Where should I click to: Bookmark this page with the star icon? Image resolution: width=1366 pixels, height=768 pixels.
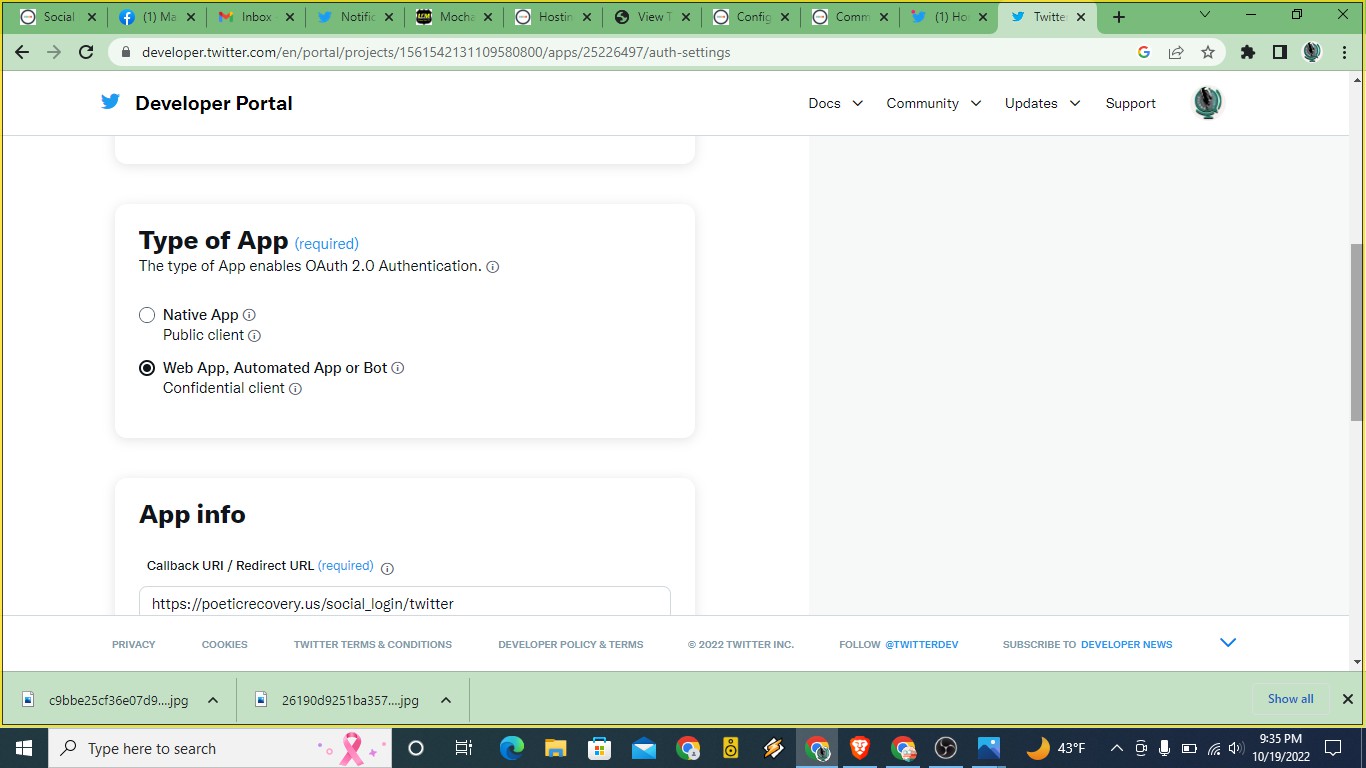coord(1208,52)
